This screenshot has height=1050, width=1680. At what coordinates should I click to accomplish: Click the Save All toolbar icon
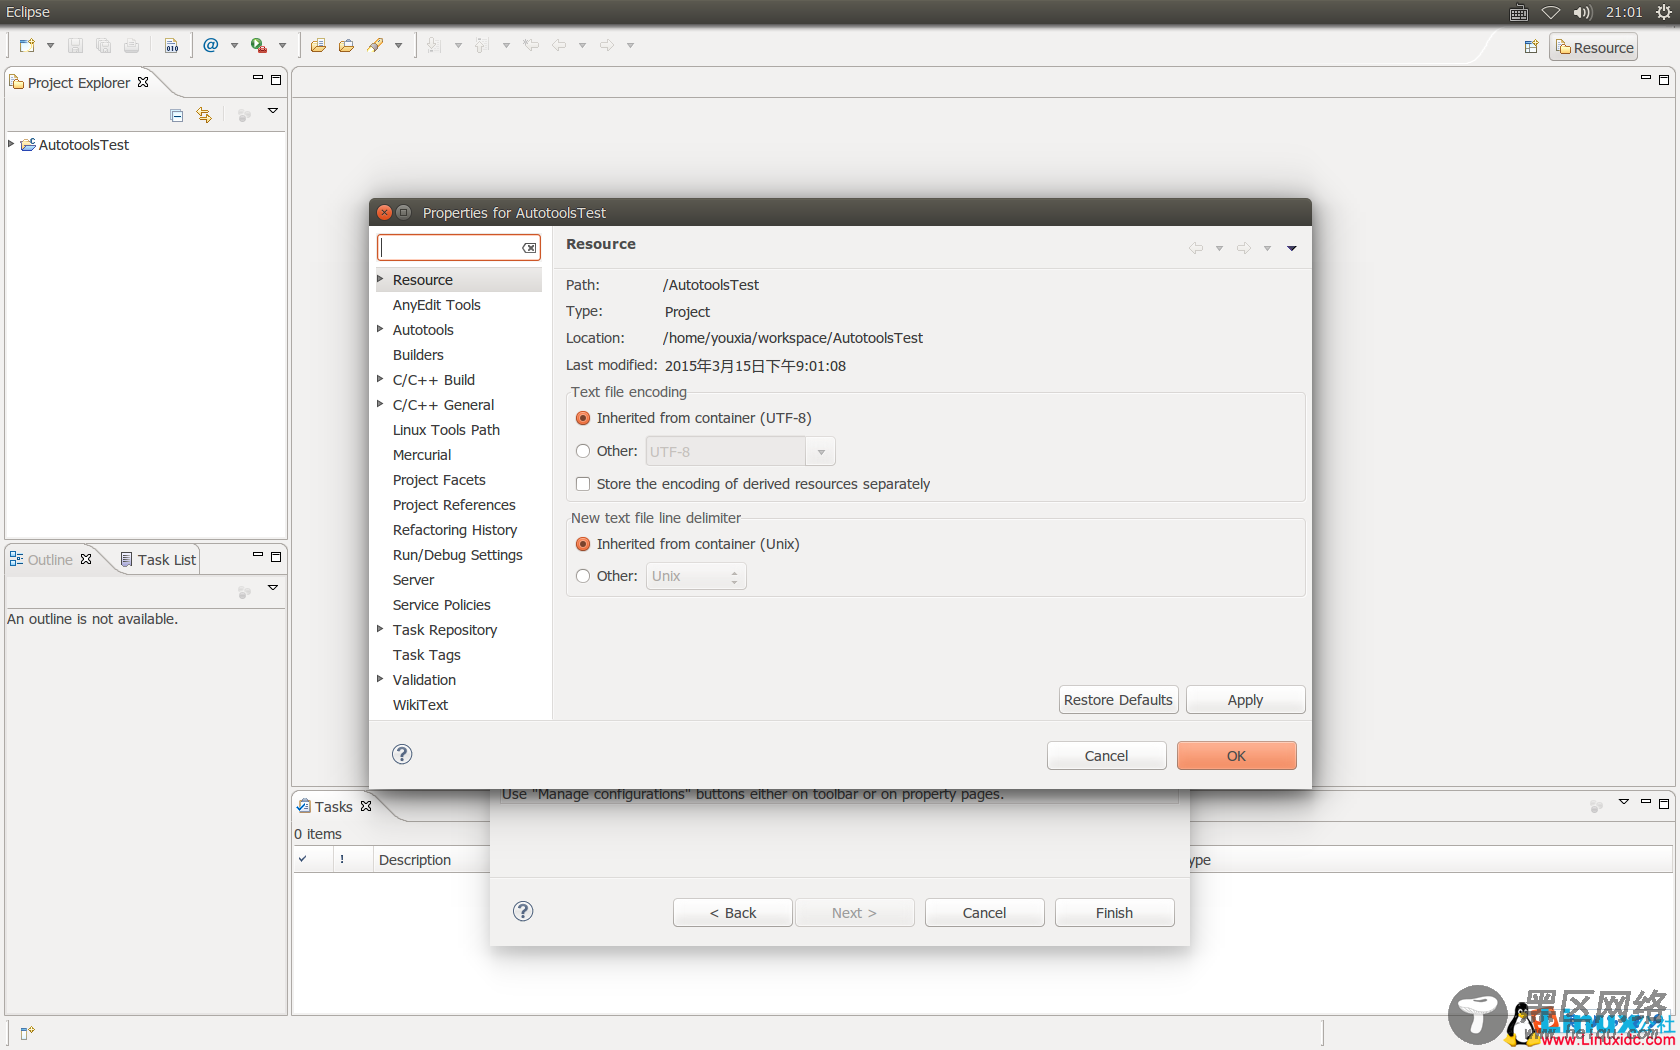(x=103, y=46)
